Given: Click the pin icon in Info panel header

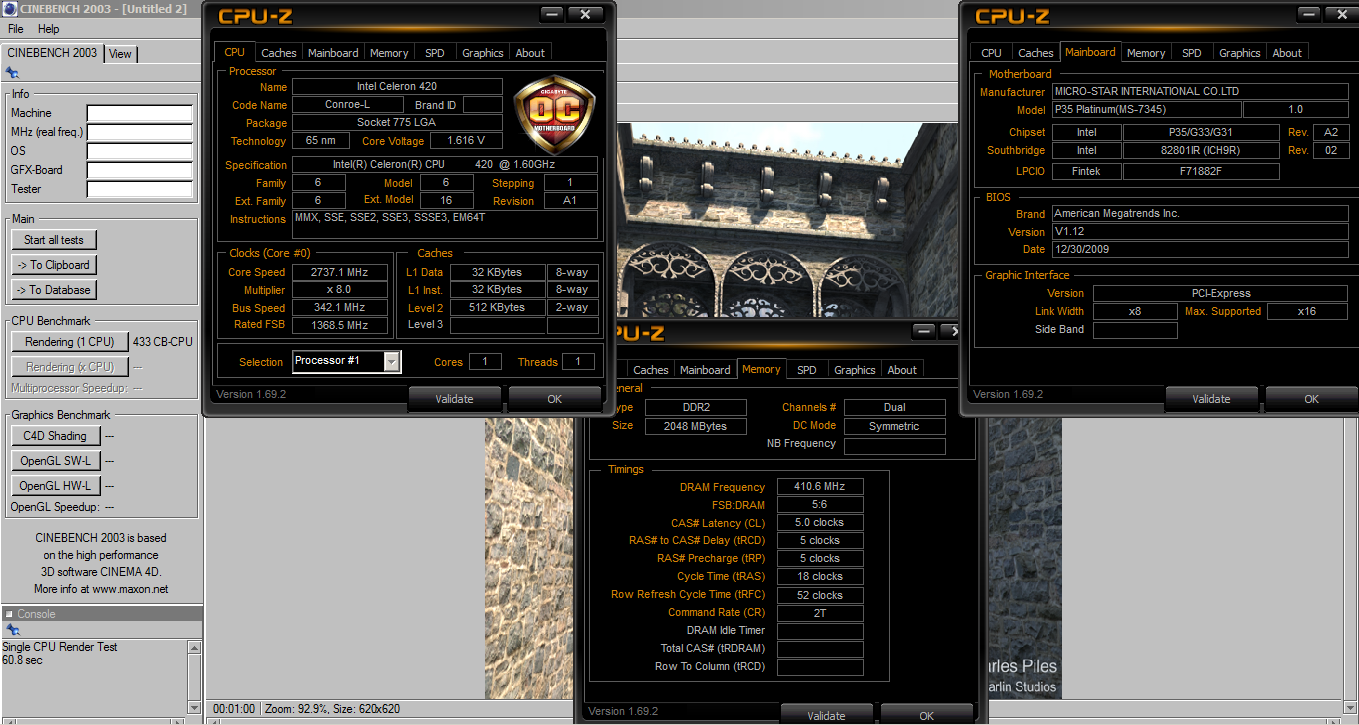Looking at the screenshot, I should pyautogui.click(x=11, y=72).
